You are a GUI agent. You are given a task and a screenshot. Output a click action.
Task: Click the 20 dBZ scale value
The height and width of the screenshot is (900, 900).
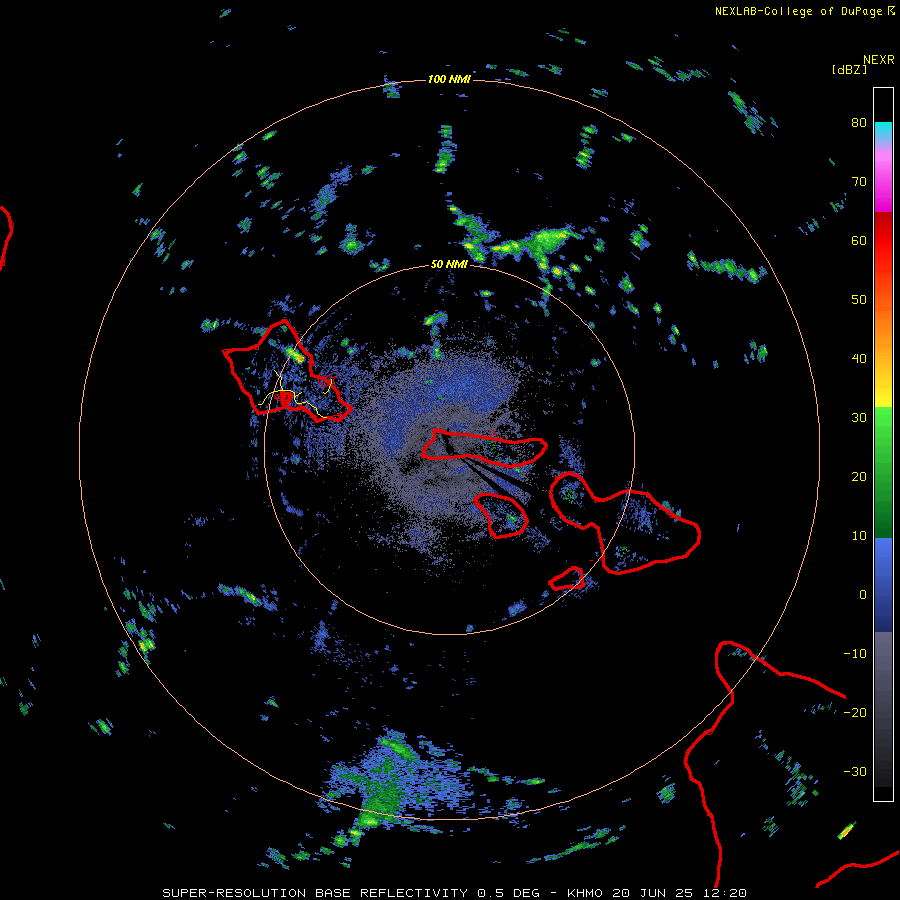click(859, 477)
